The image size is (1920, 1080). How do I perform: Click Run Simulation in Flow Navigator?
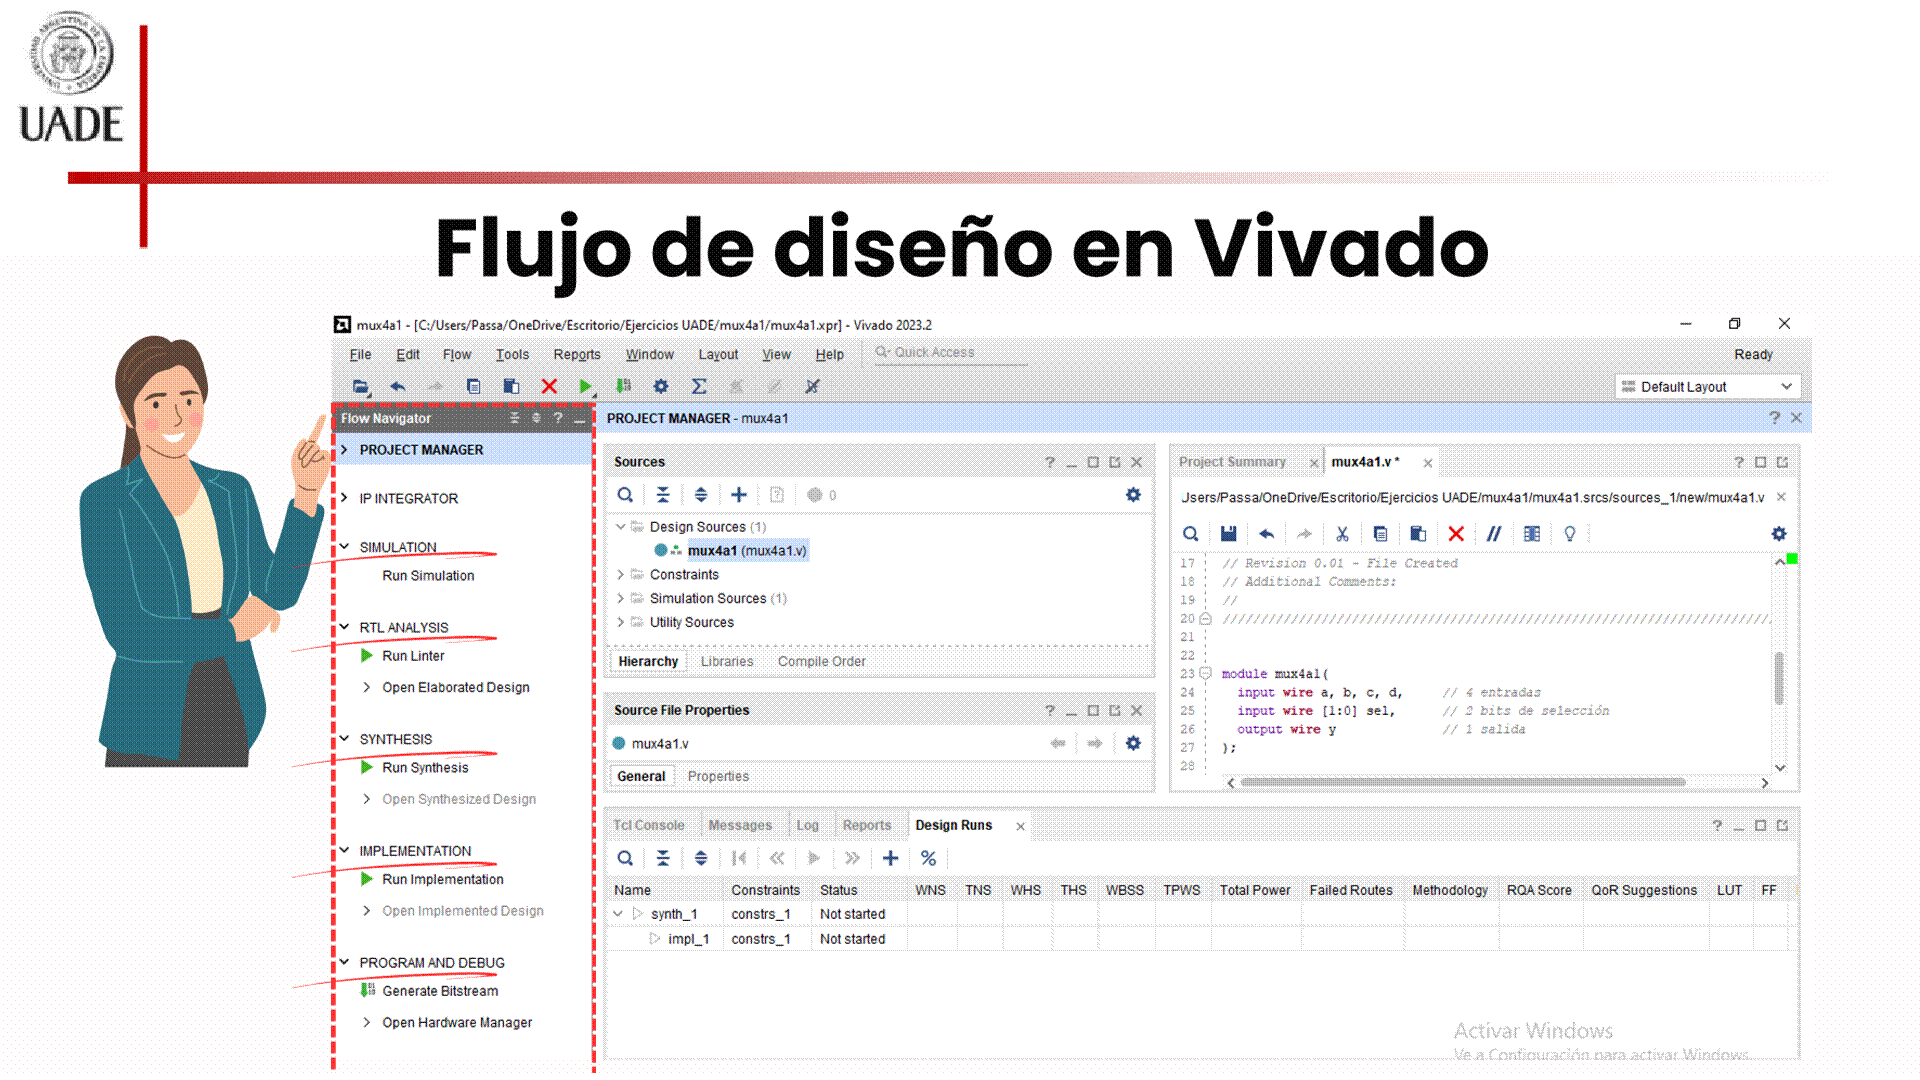(428, 575)
